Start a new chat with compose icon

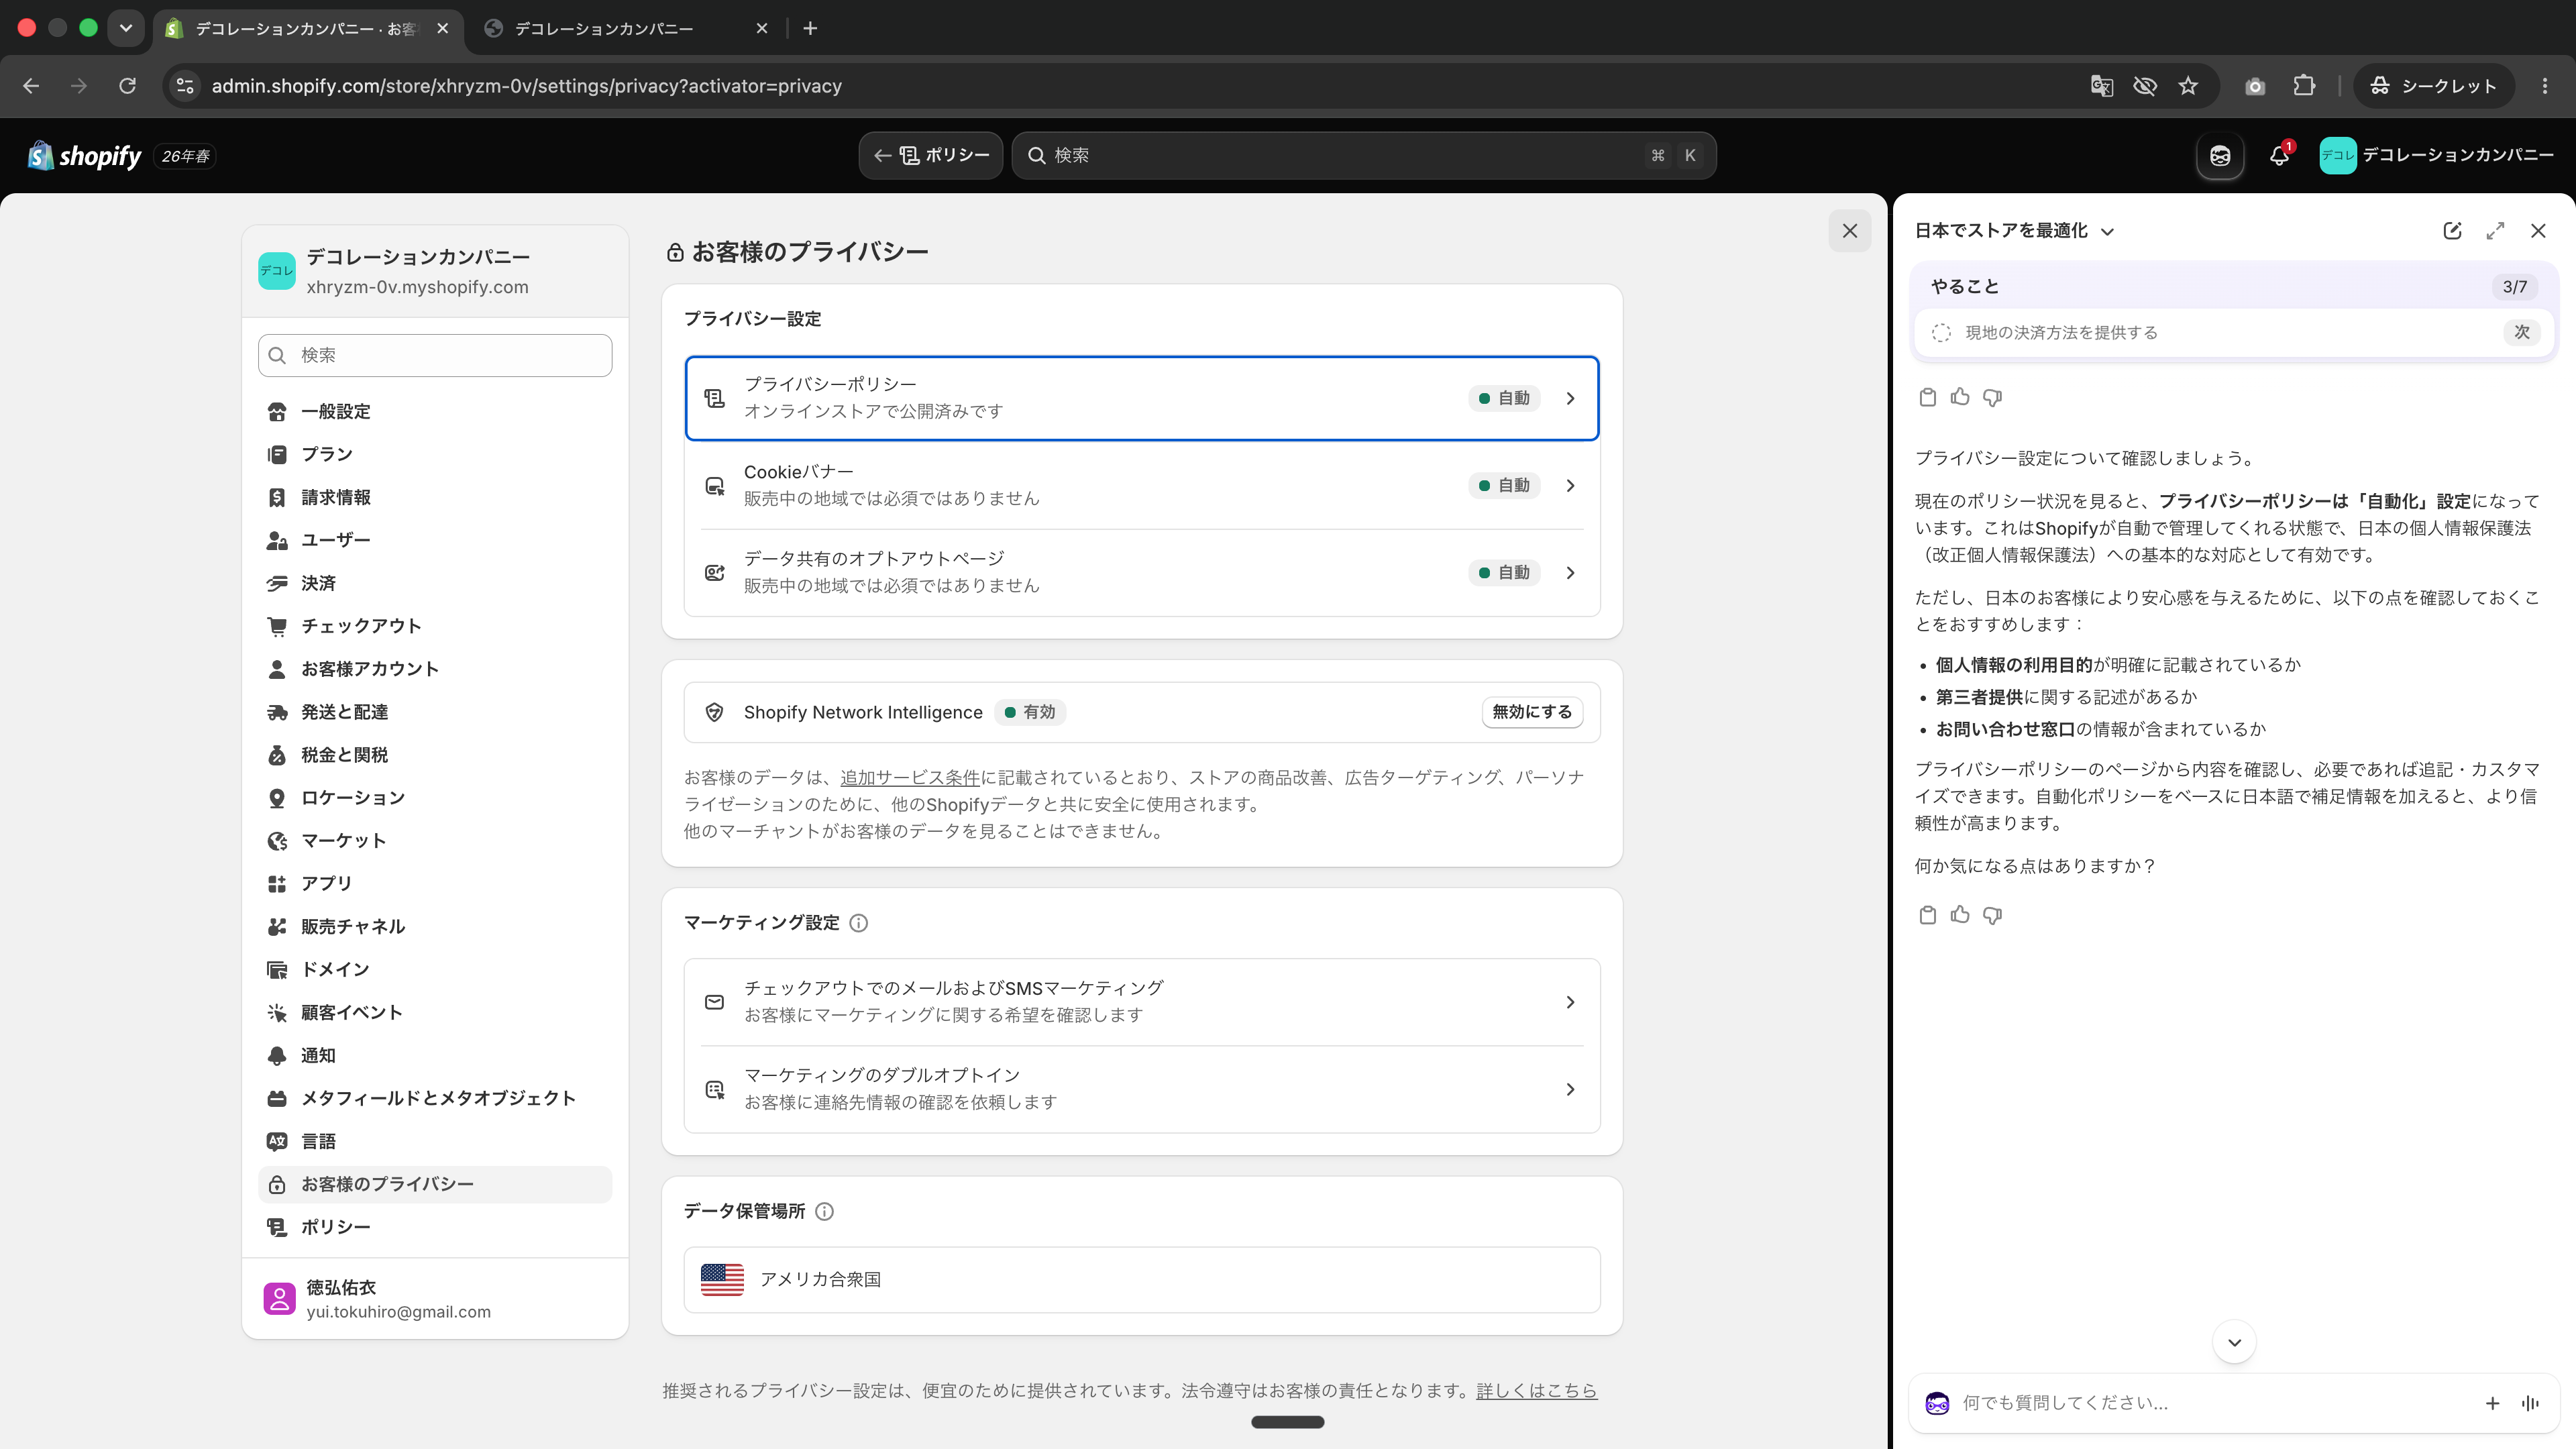[2452, 231]
